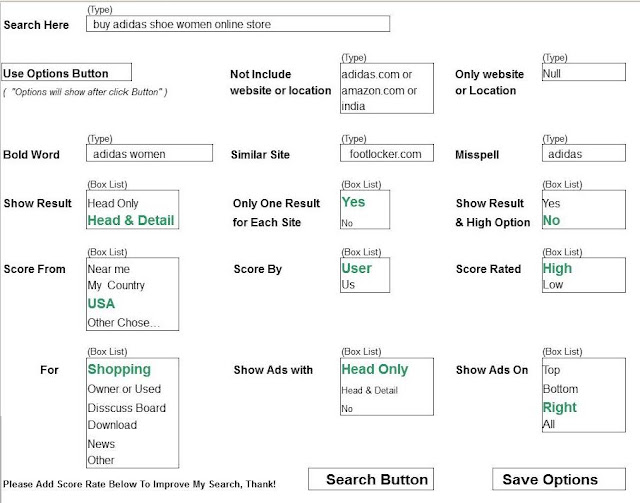Choose Head & Detail in Show Ads with
Viewport: 640px width, 503px height.
(369, 390)
